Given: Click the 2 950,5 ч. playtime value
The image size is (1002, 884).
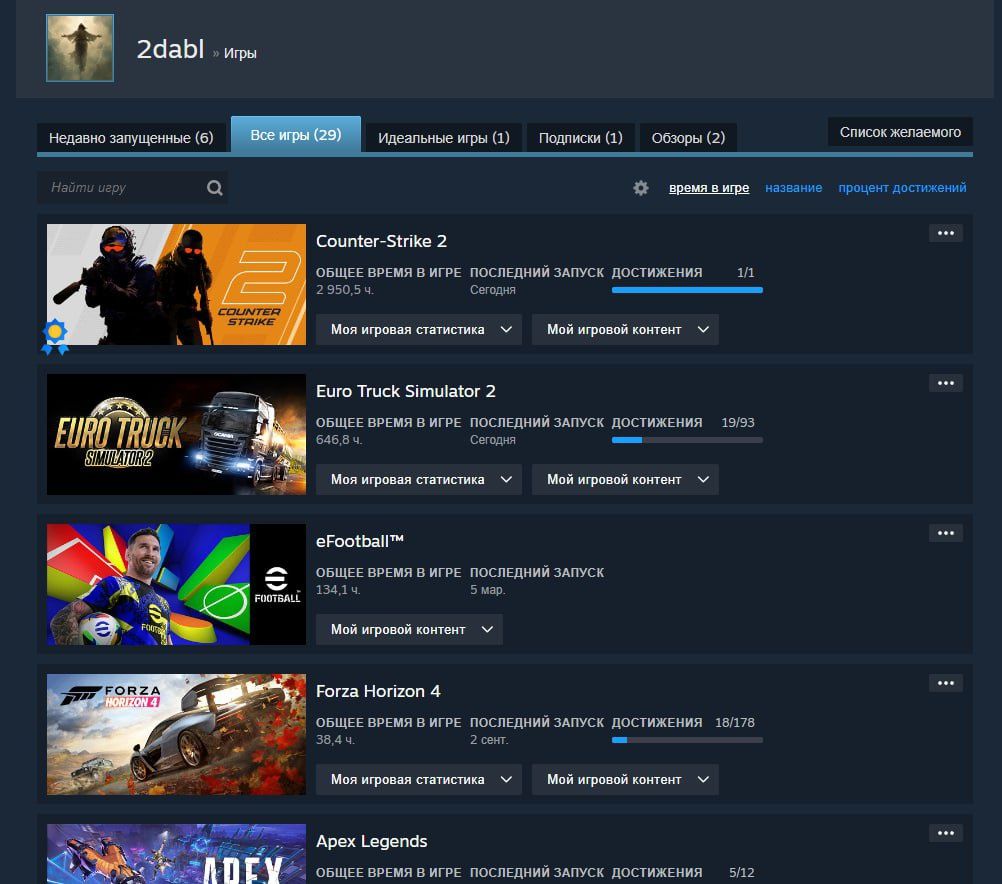Looking at the screenshot, I should coord(344,290).
